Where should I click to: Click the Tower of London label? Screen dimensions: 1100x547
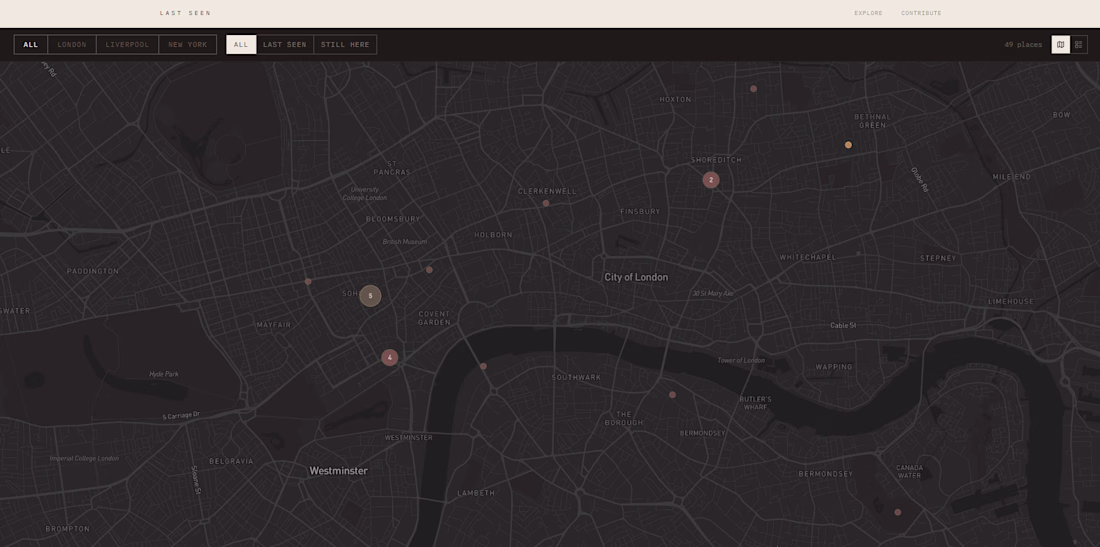[741, 360]
